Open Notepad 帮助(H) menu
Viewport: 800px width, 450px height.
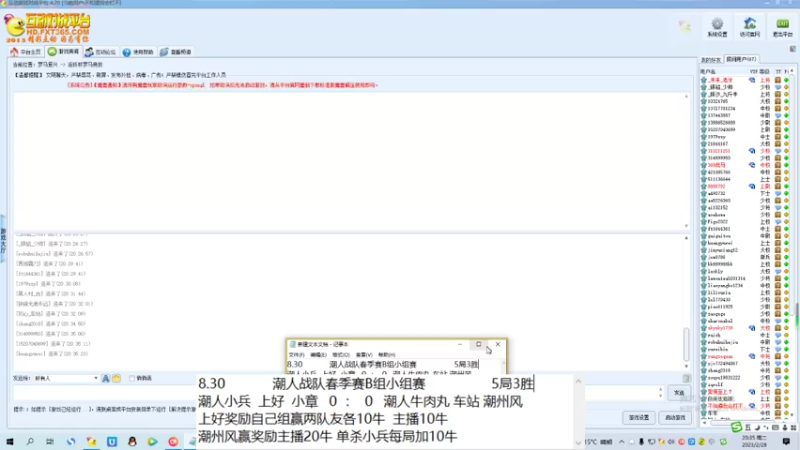(387, 355)
